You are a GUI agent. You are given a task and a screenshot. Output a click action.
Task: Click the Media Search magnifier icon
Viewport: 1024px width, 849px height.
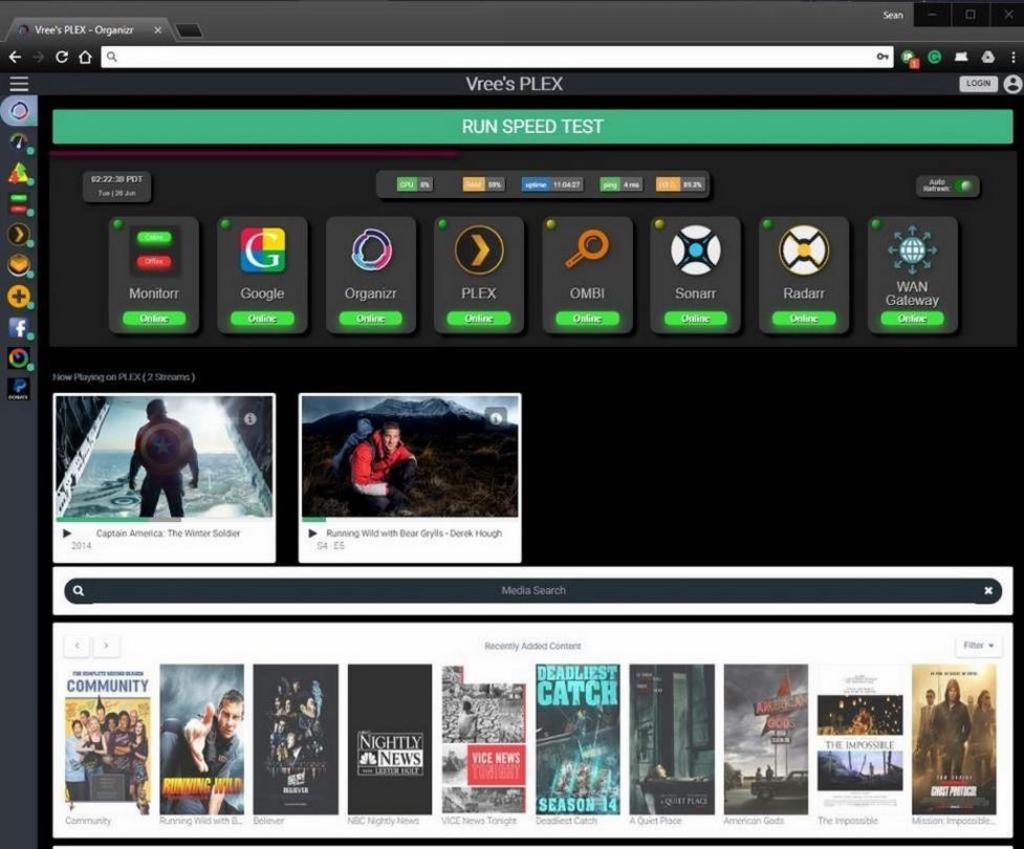click(x=78, y=590)
